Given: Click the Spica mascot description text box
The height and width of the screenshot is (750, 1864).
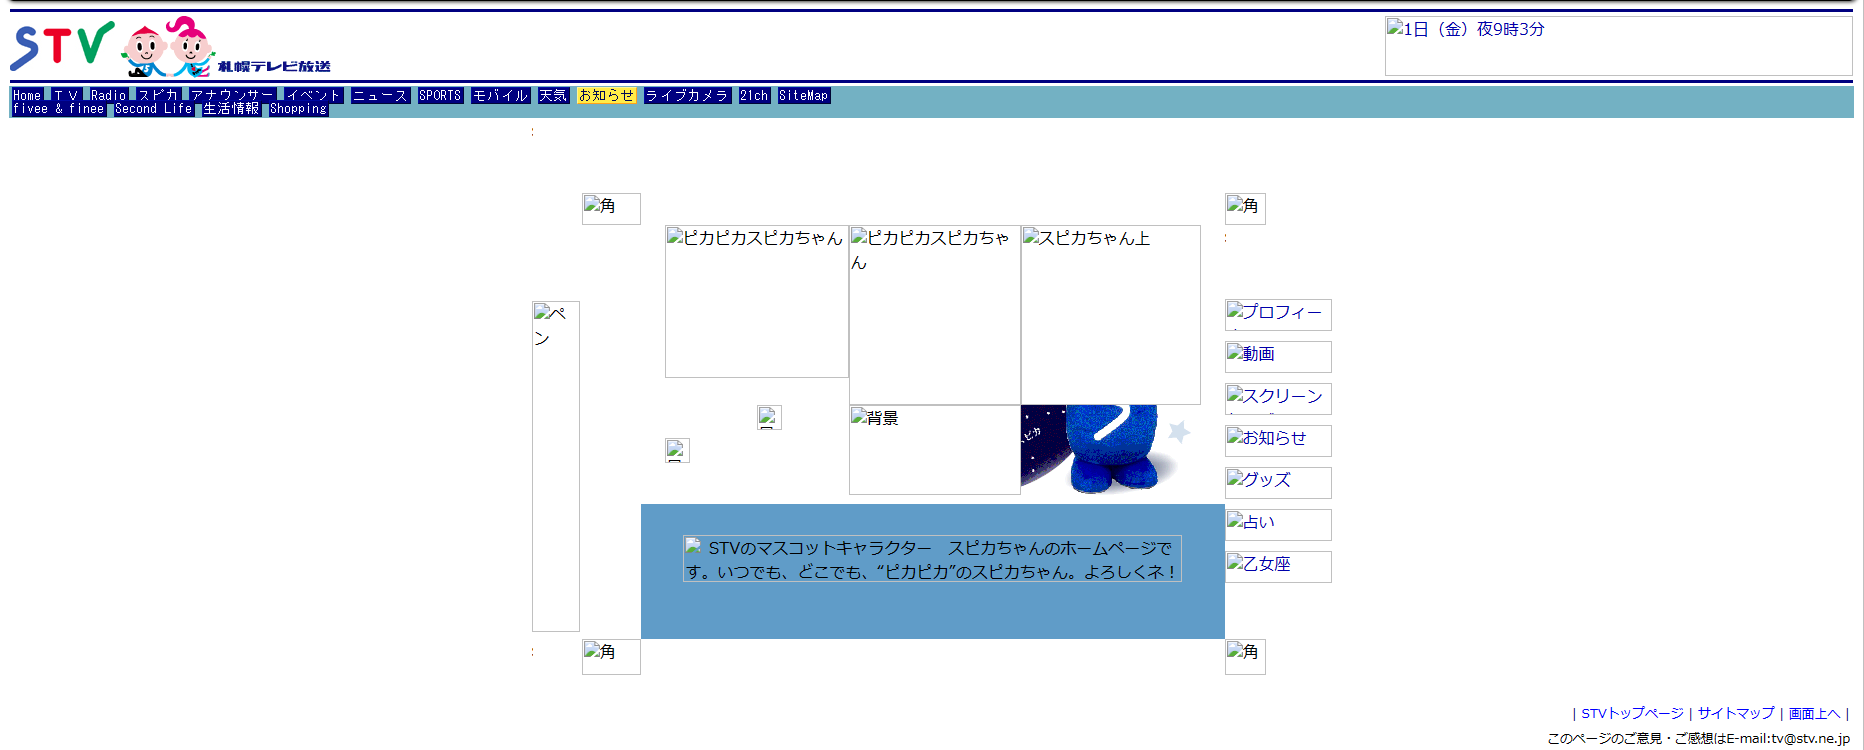Looking at the screenshot, I should [932, 559].
